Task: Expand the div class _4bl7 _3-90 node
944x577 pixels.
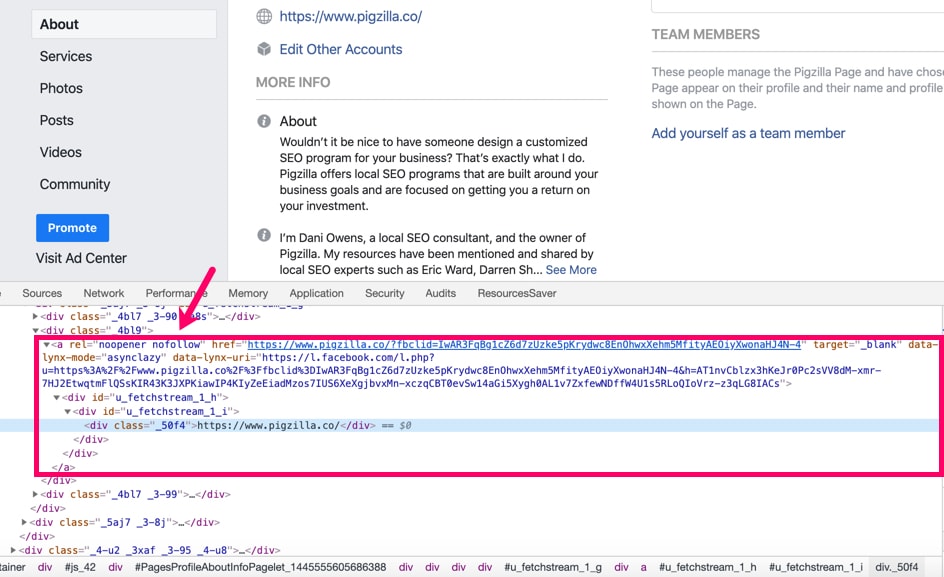Action: pyautogui.click(x=36, y=316)
